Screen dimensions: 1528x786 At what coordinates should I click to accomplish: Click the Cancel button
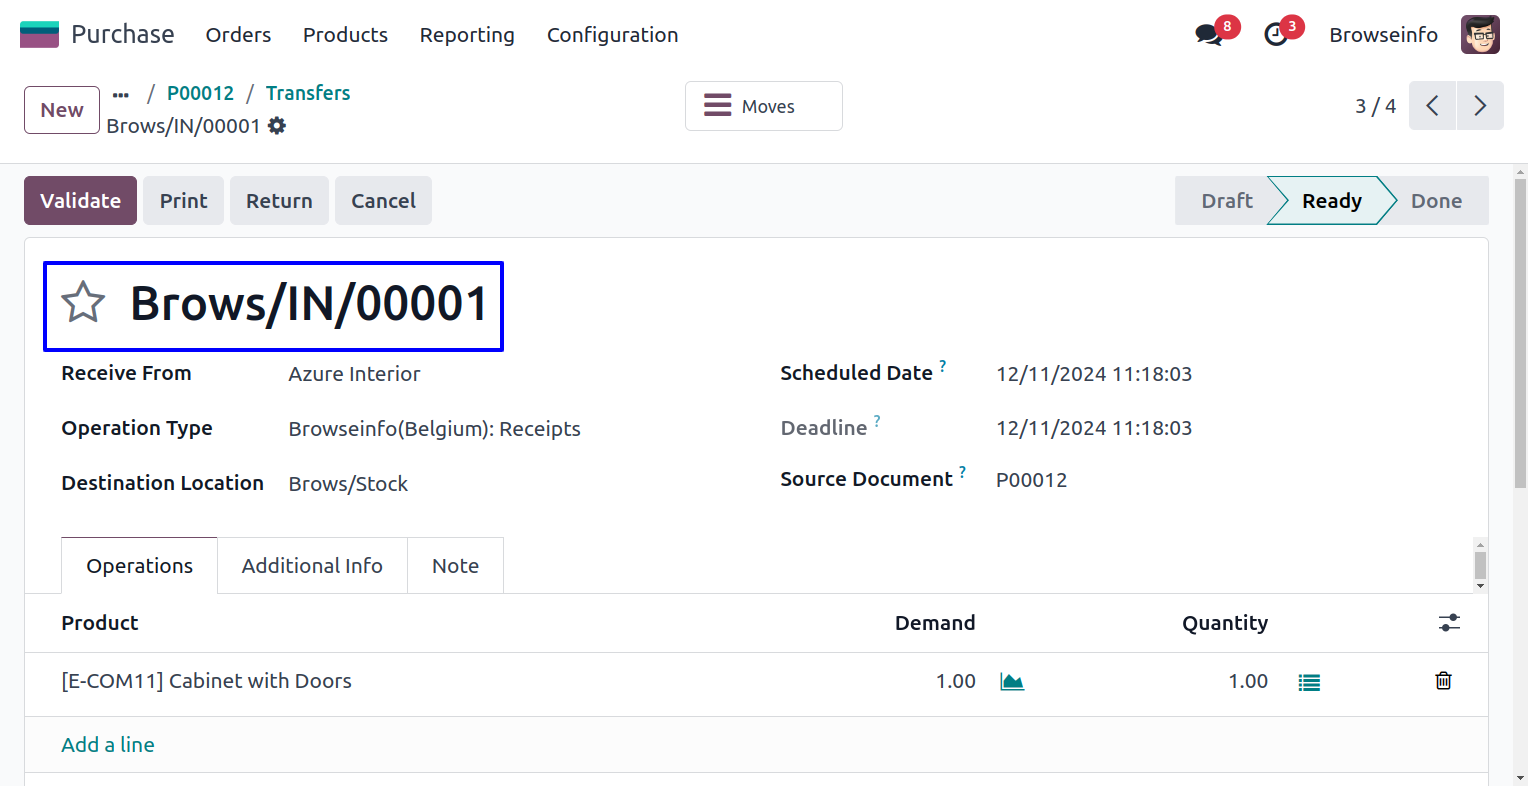(x=383, y=201)
